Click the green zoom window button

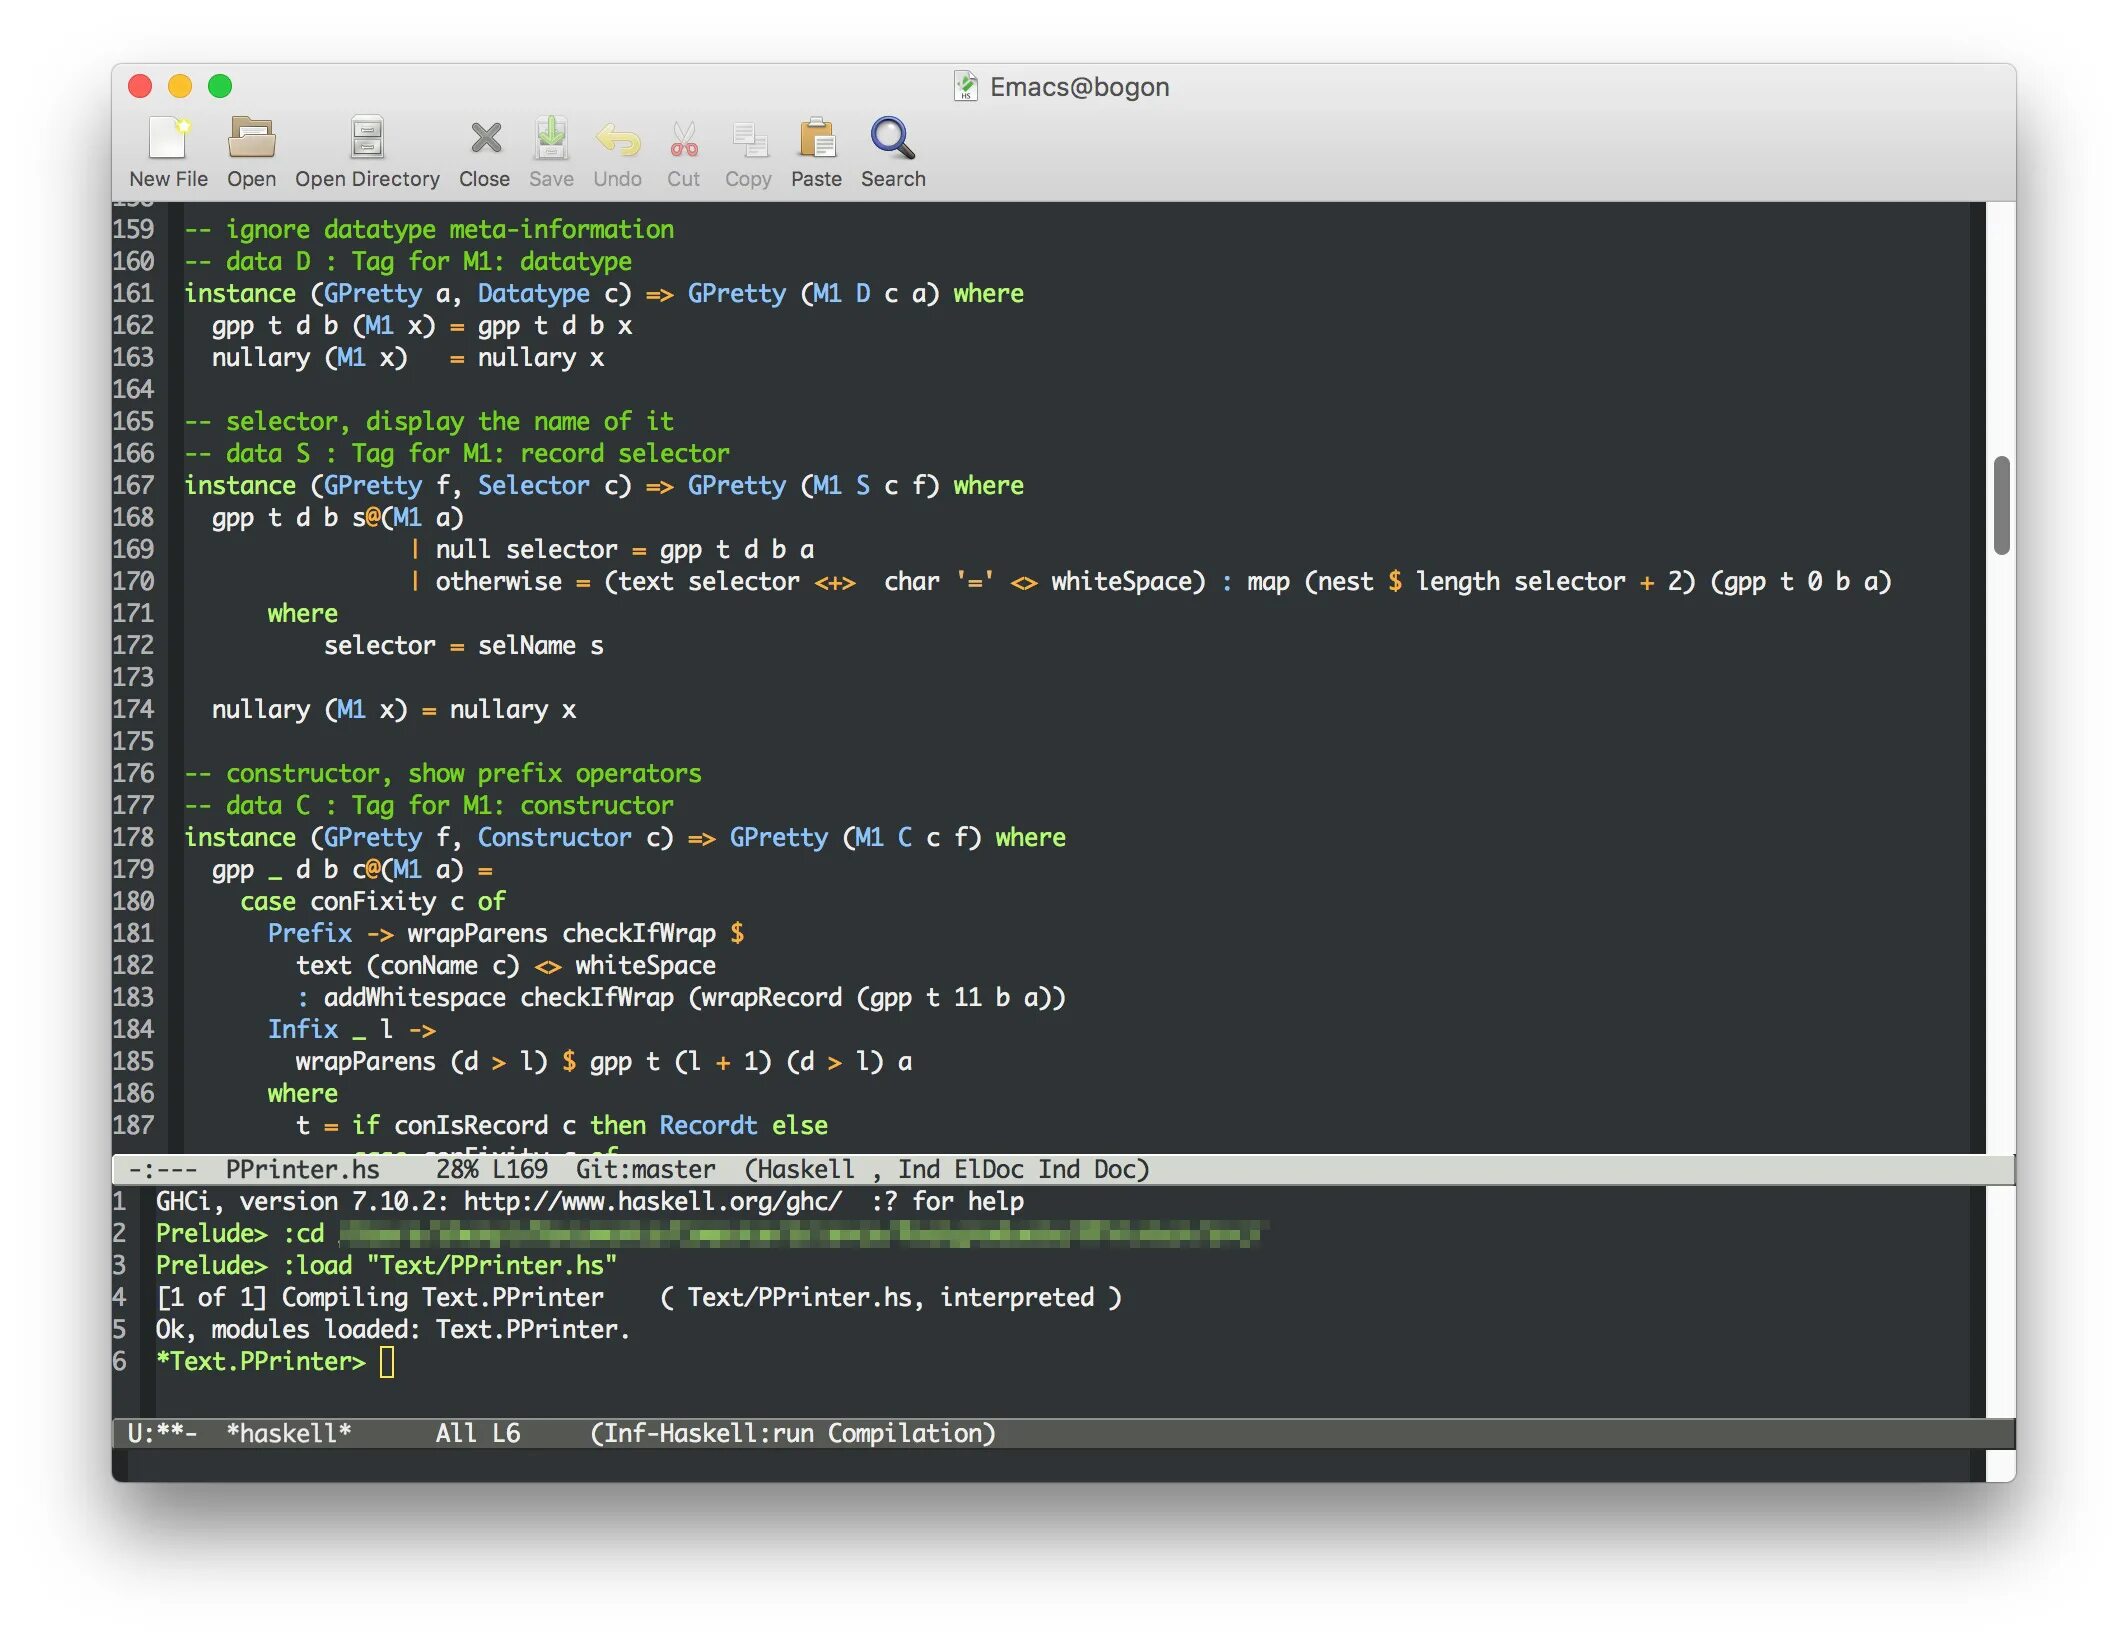(220, 87)
